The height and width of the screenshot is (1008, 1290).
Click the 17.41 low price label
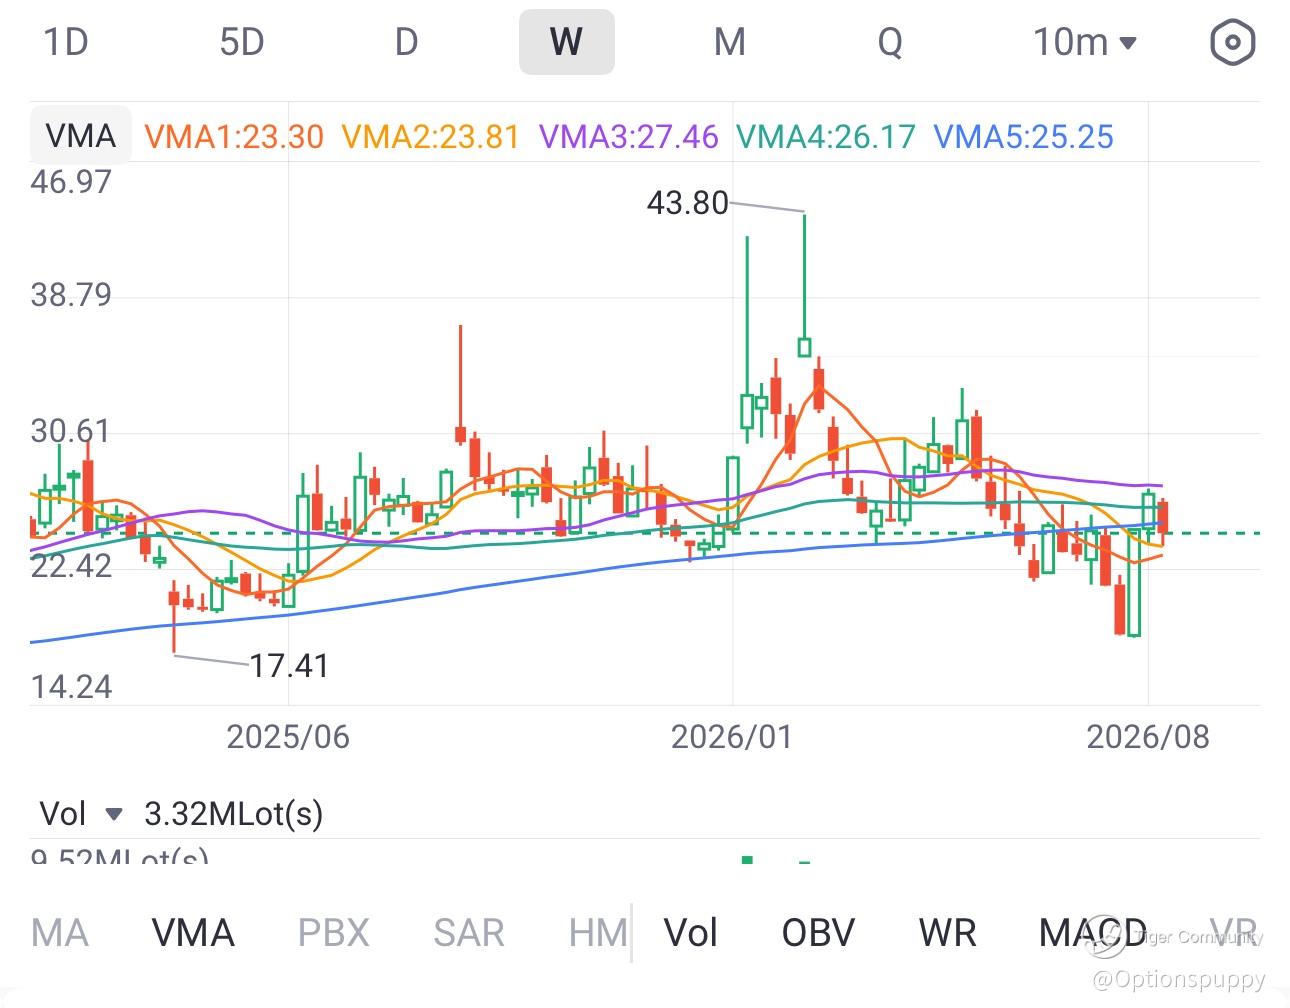tap(289, 665)
